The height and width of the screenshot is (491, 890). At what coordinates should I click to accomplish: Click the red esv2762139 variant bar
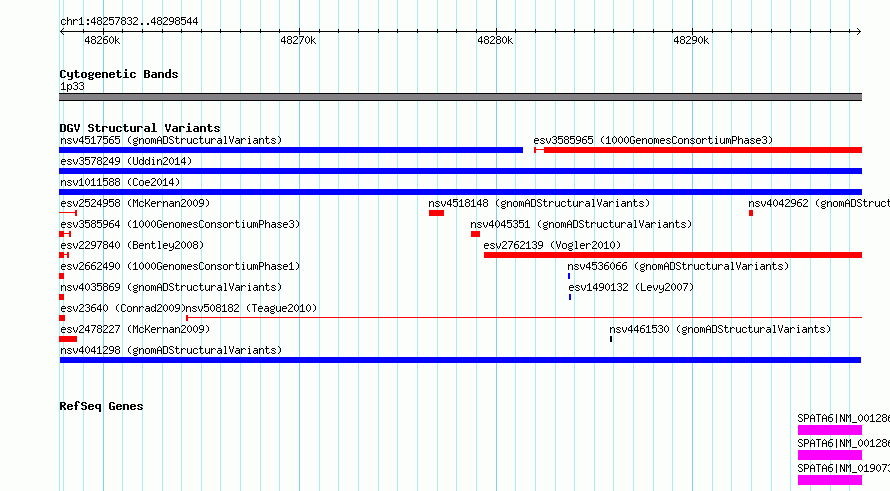673,255
